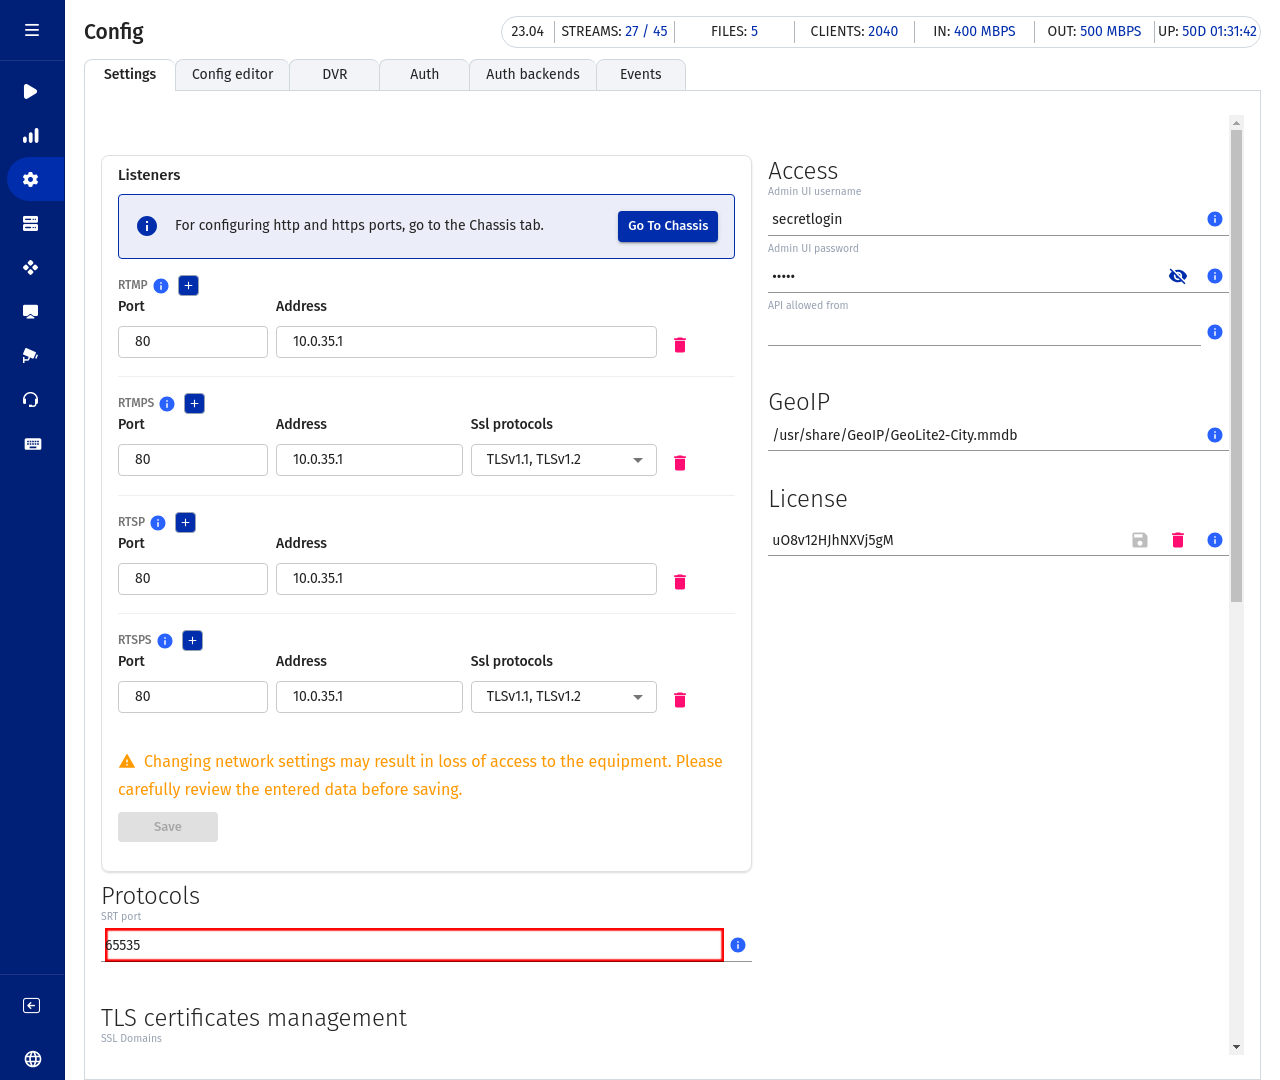Show info for the SRT port field
The width and height of the screenshot is (1280, 1080).
(x=738, y=945)
